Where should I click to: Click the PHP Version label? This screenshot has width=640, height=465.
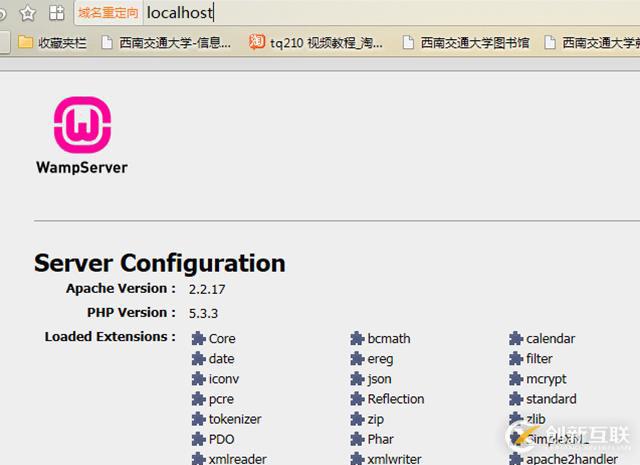(131, 313)
